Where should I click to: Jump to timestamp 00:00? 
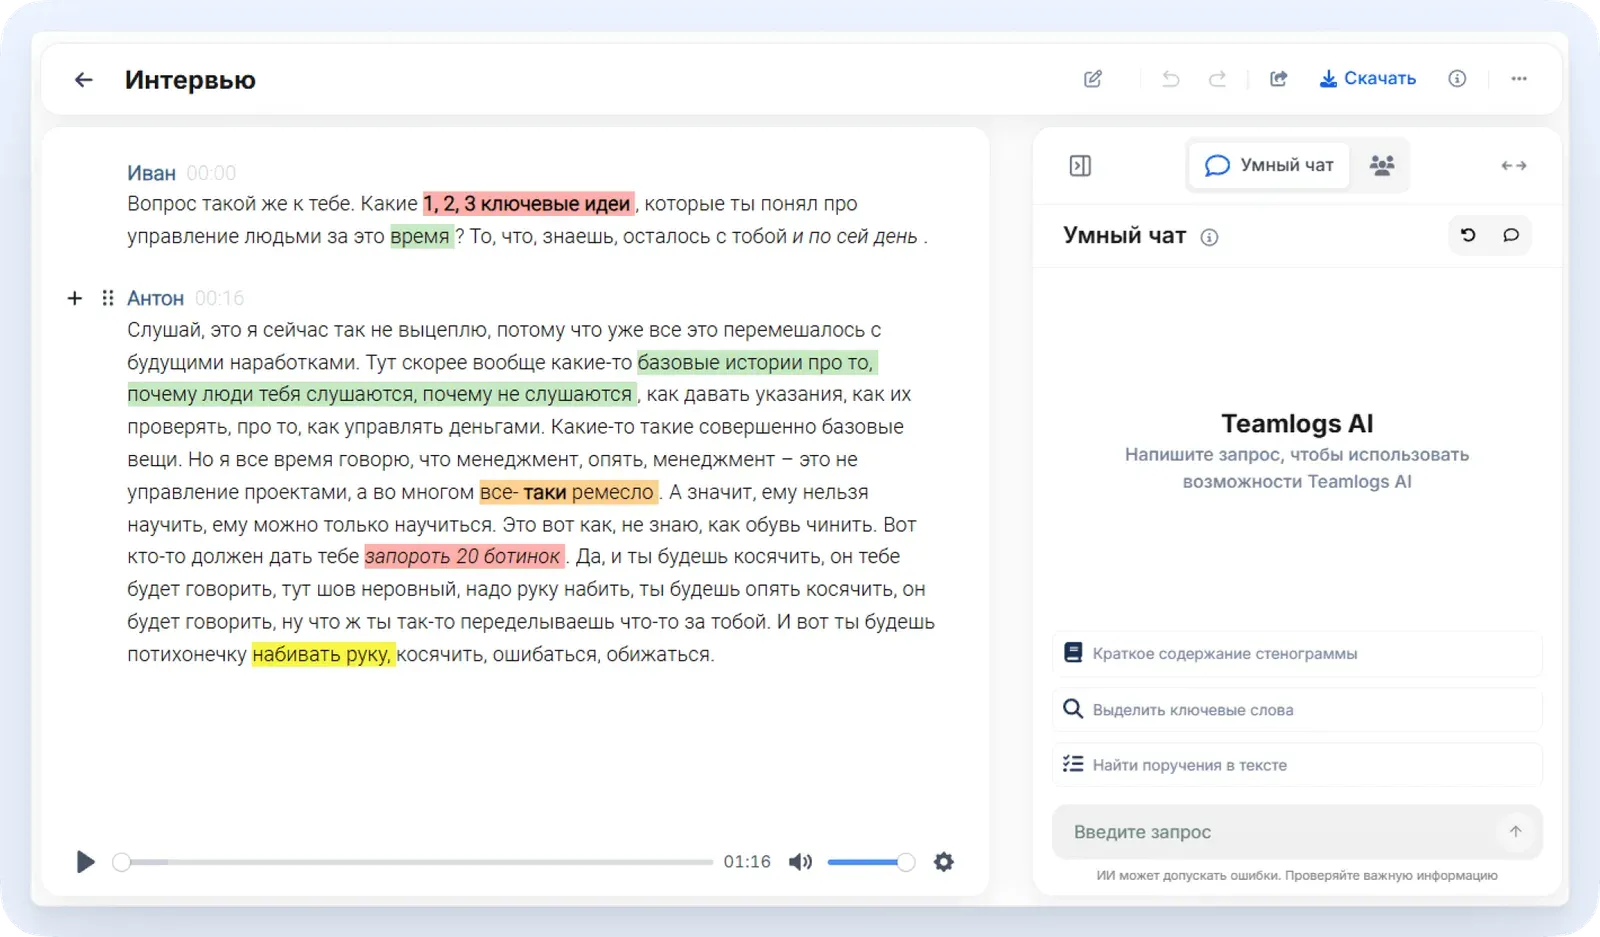(x=211, y=173)
